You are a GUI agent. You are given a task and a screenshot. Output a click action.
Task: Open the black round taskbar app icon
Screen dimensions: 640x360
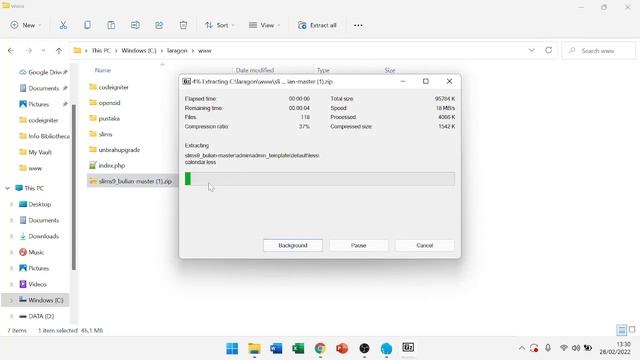pos(364,348)
